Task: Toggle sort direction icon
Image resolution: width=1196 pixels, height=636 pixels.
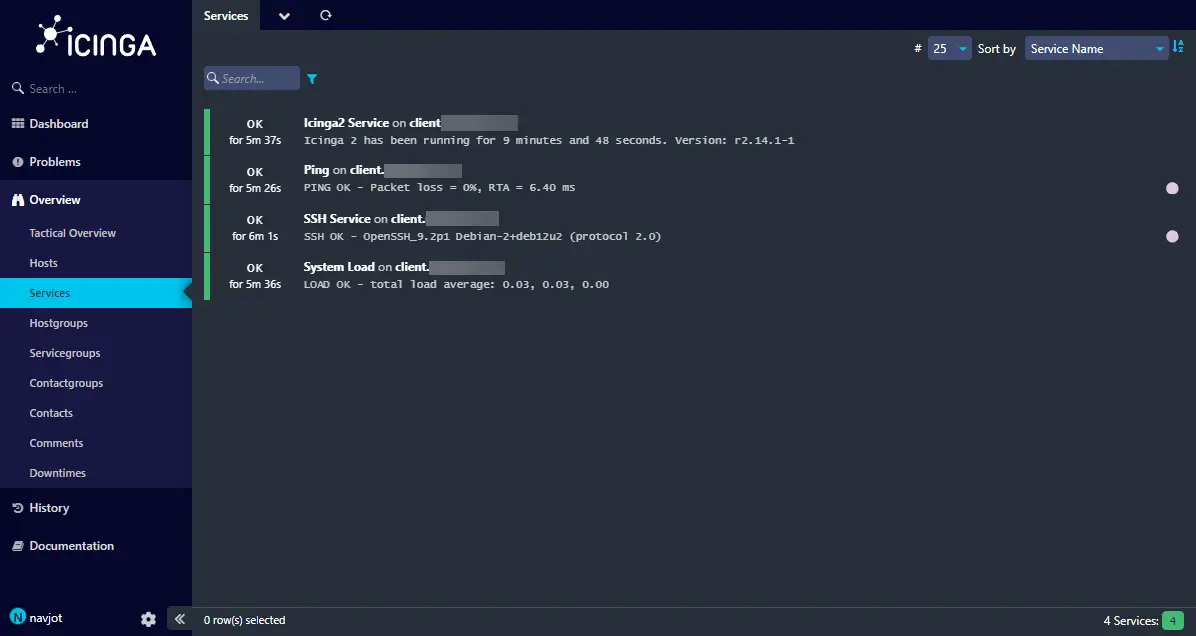Action: 1178,47
